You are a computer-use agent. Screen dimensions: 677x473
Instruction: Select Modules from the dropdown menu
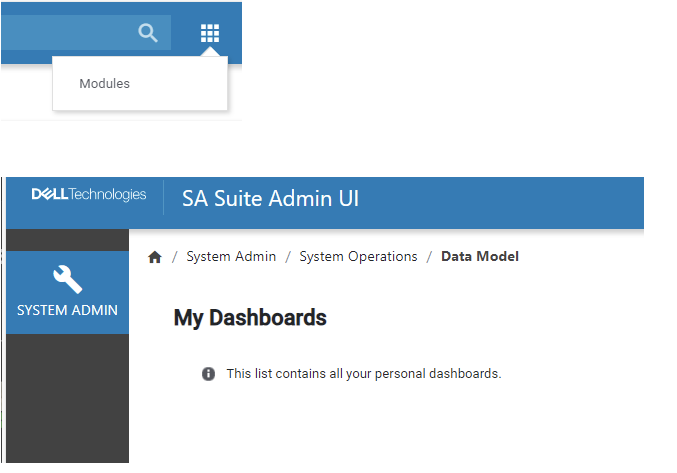pyautogui.click(x=105, y=84)
